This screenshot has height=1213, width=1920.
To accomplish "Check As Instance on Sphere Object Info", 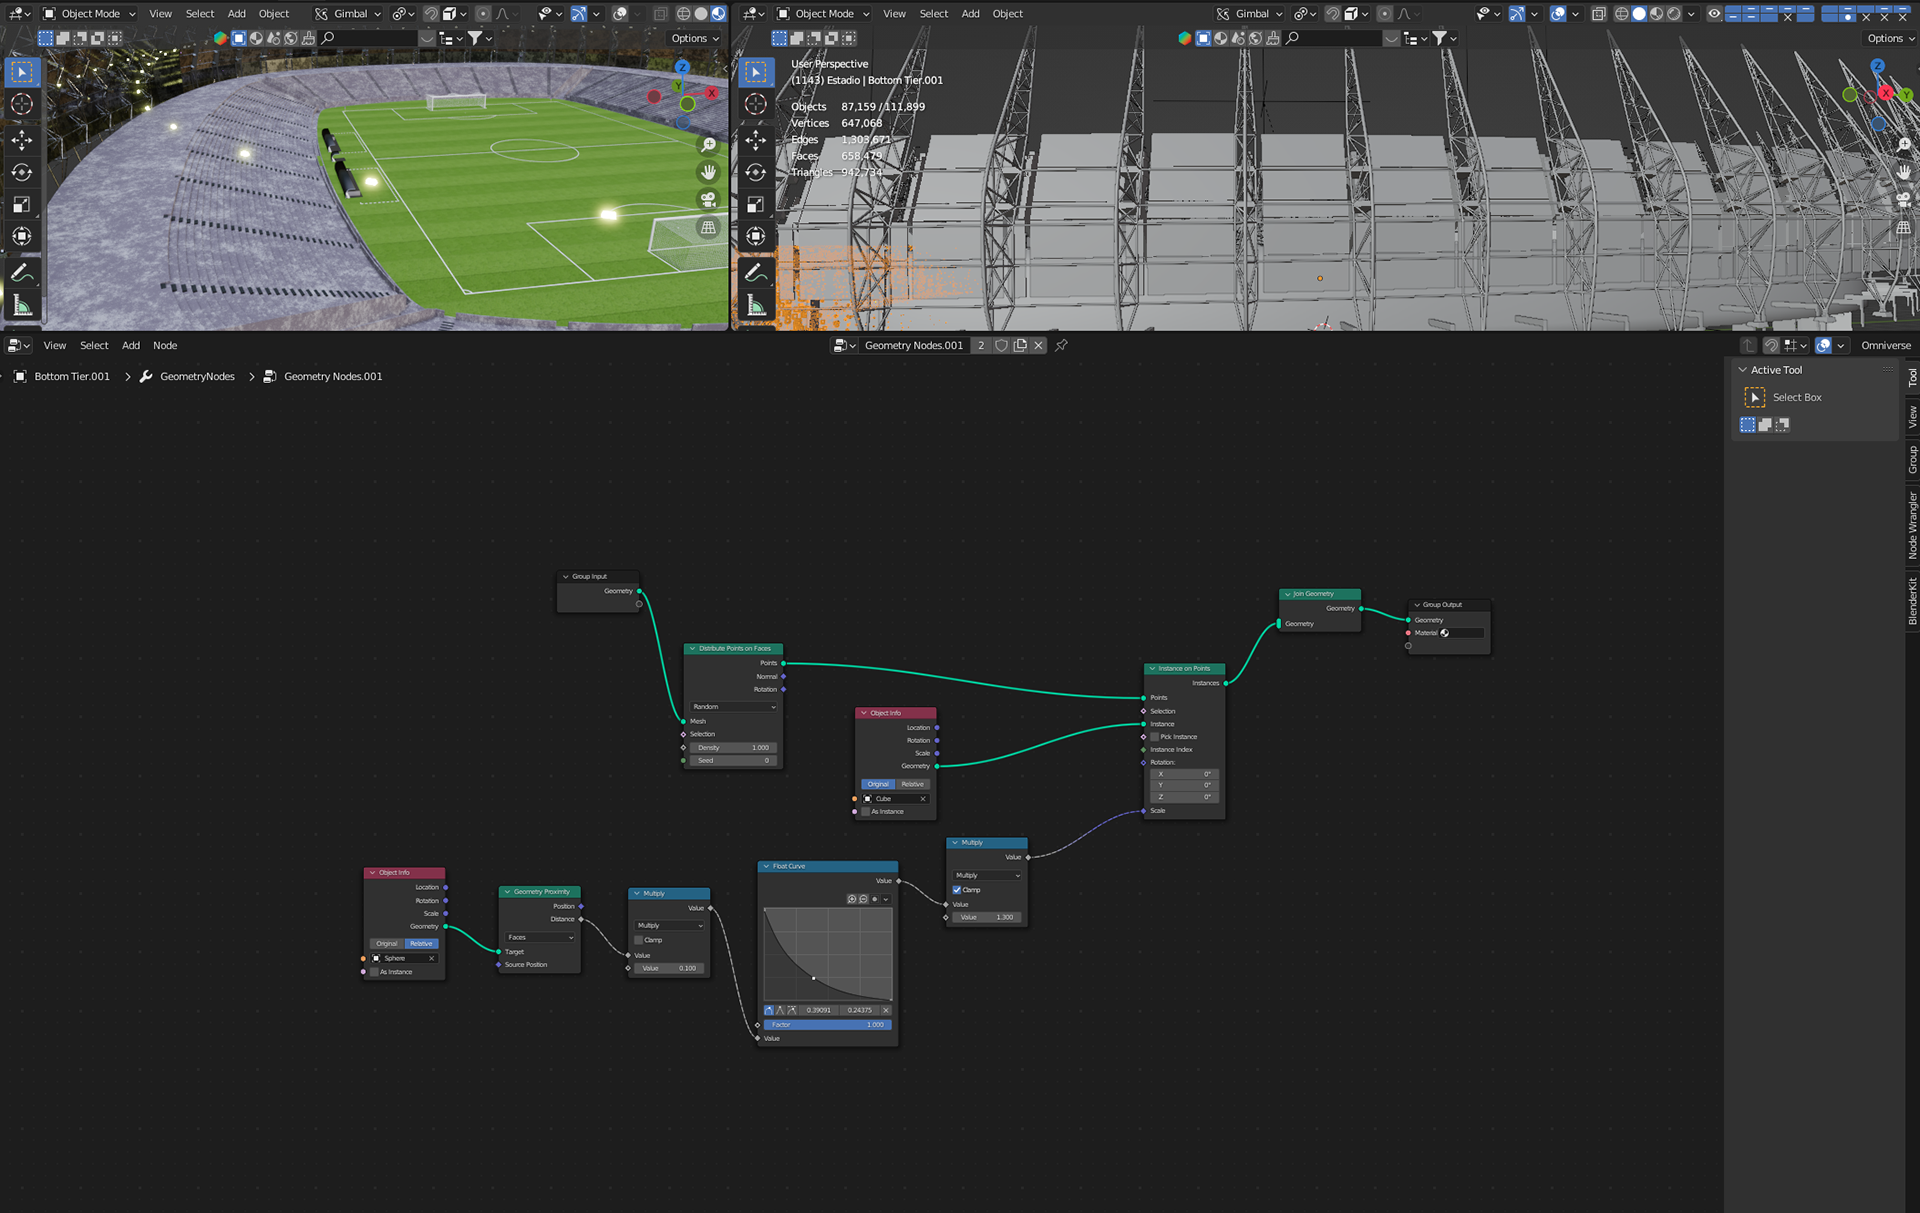I will [x=375, y=972].
